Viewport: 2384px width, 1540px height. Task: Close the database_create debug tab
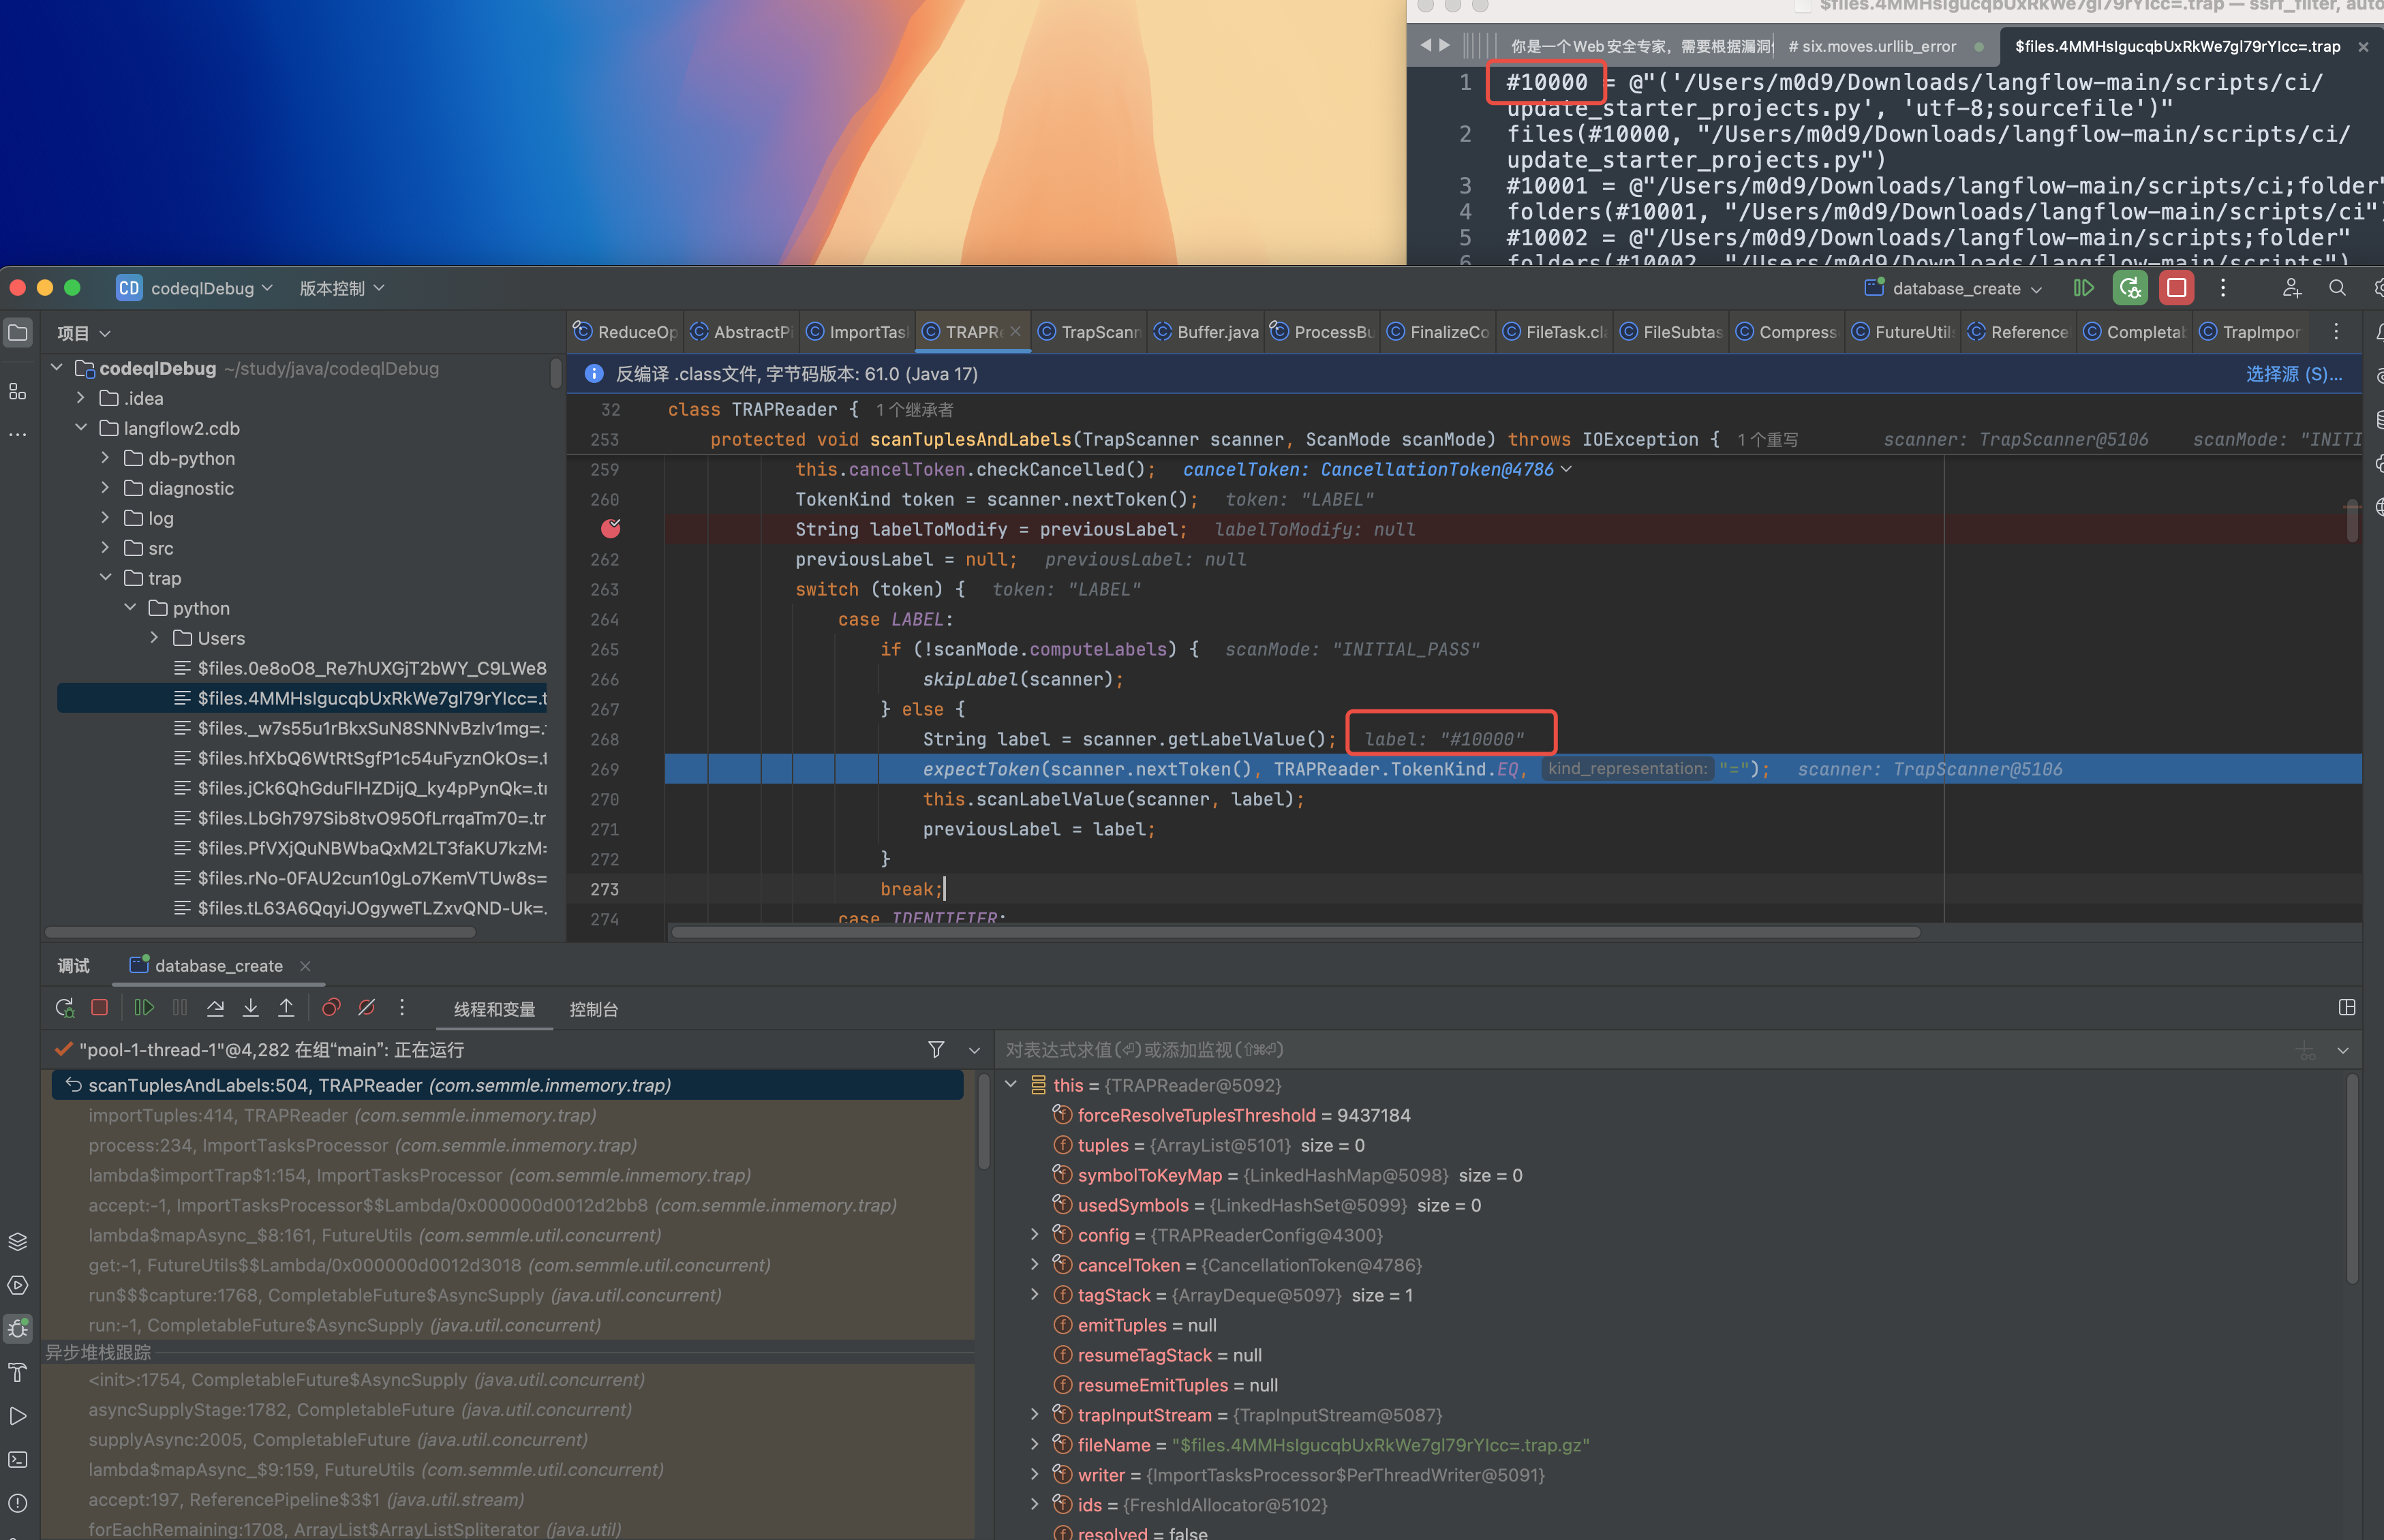(305, 965)
